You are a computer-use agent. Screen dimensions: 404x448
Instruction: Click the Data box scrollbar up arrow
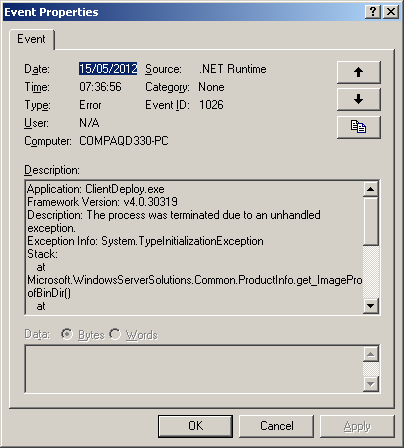point(371,354)
